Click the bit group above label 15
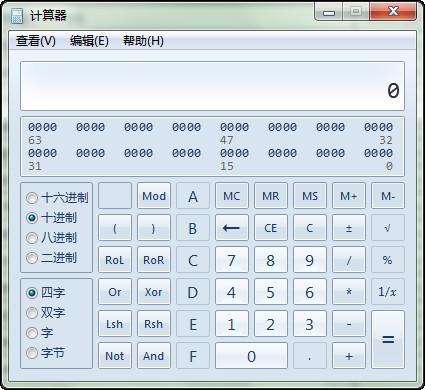 [234, 153]
